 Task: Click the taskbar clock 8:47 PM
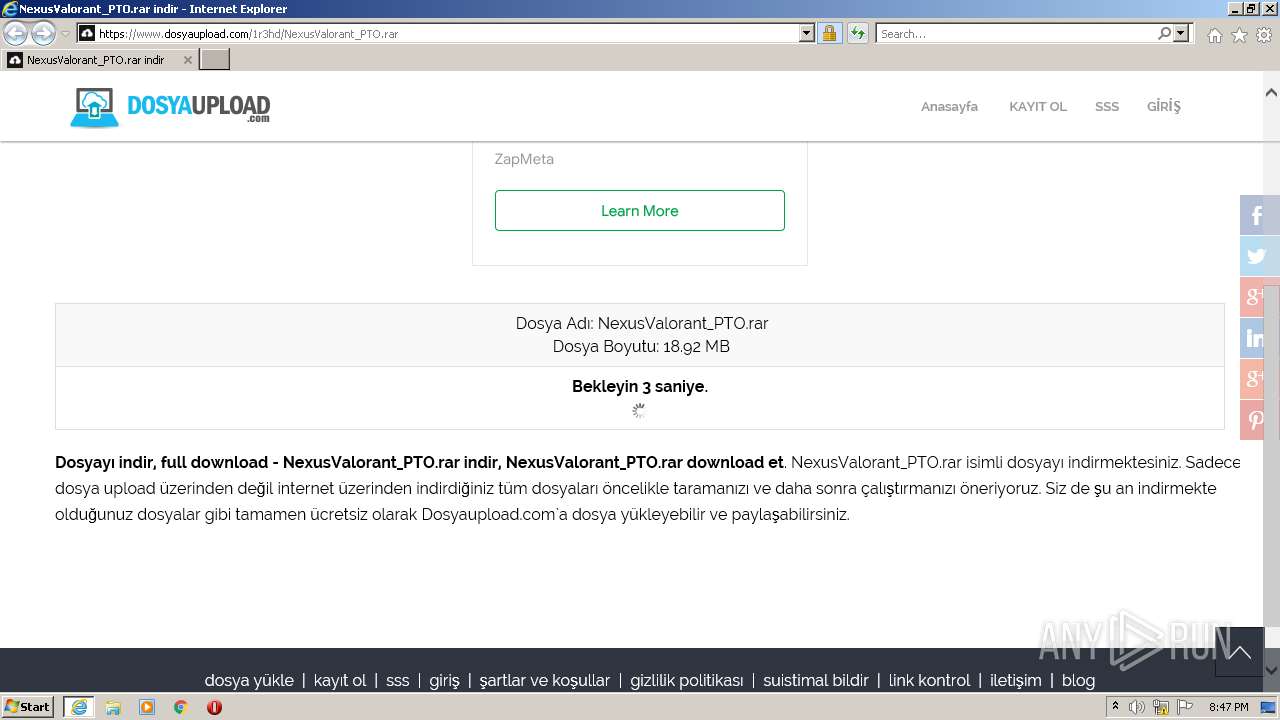[x=1228, y=707]
